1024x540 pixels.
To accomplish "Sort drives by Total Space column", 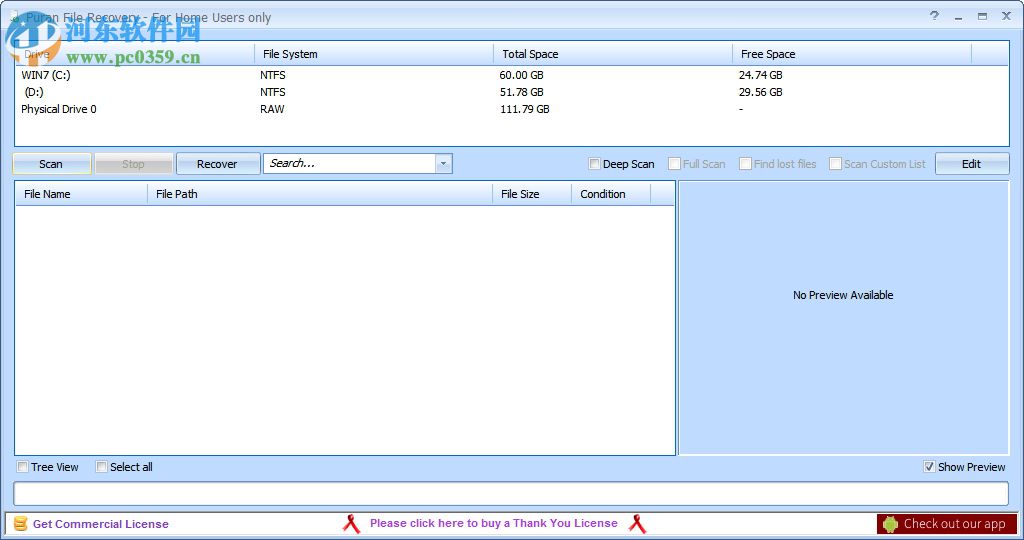I will [x=613, y=54].
